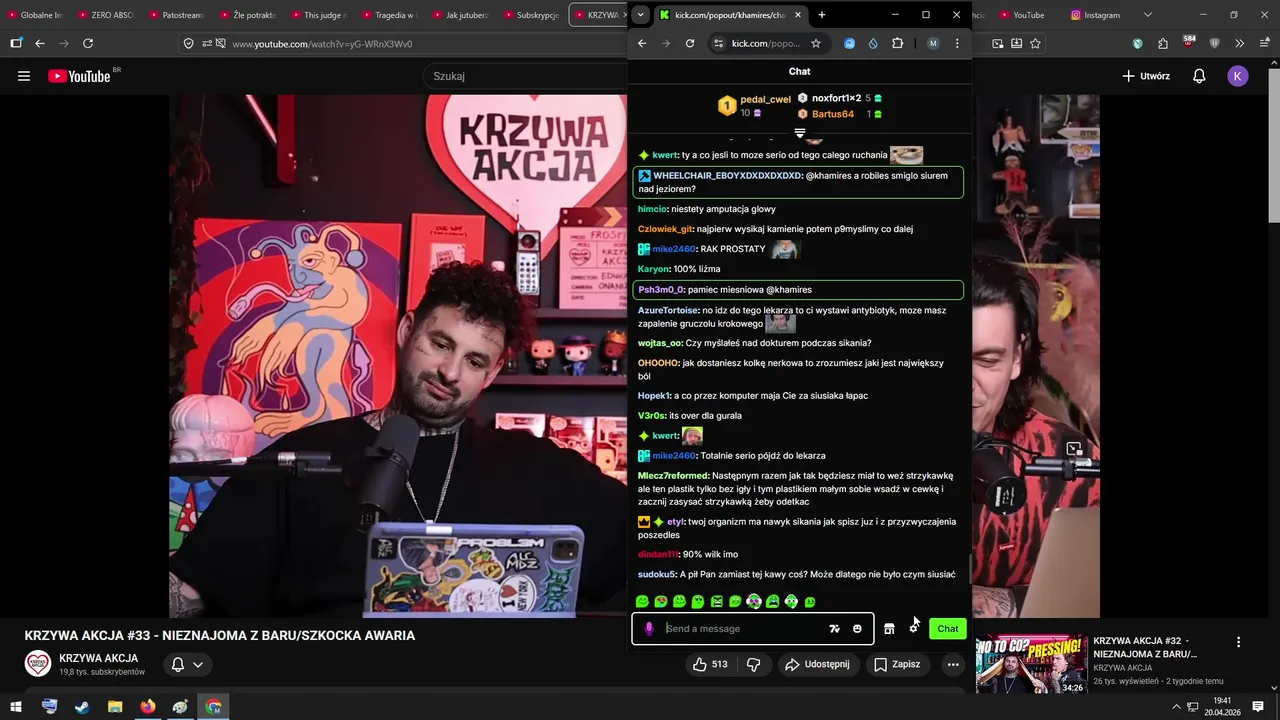The height and width of the screenshot is (720, 1280).
Task: Open the Windows Start menu
Action: coord(16,707)
